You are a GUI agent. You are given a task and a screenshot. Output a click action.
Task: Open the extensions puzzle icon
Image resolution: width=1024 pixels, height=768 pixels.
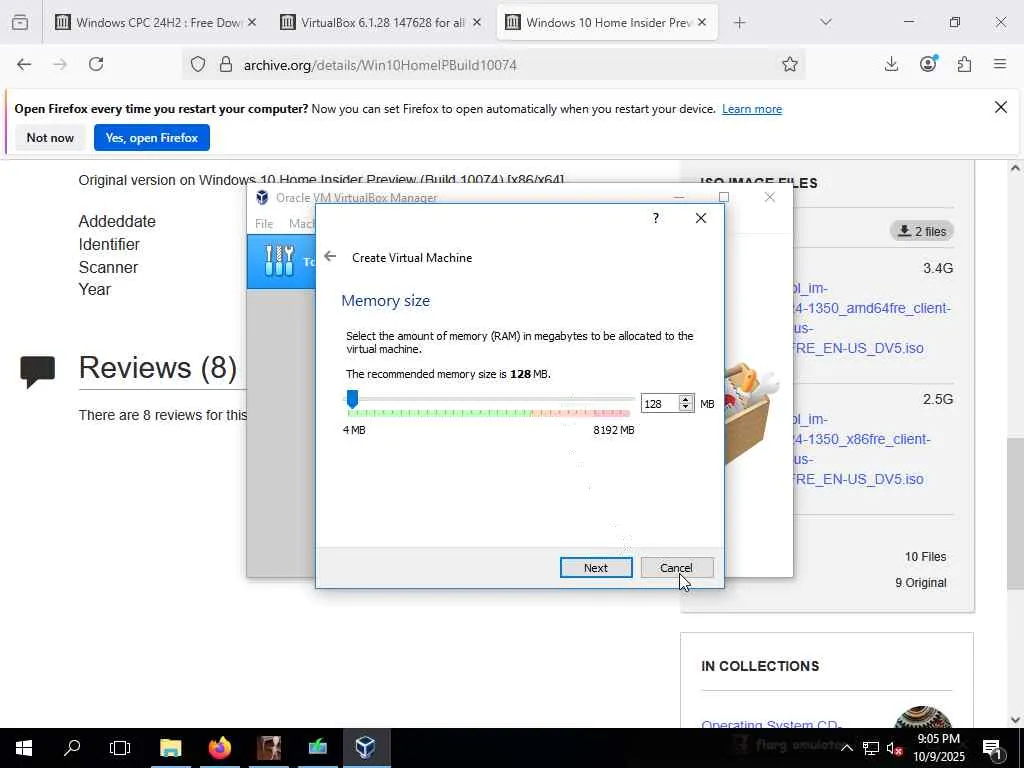(x=964, y=65)
